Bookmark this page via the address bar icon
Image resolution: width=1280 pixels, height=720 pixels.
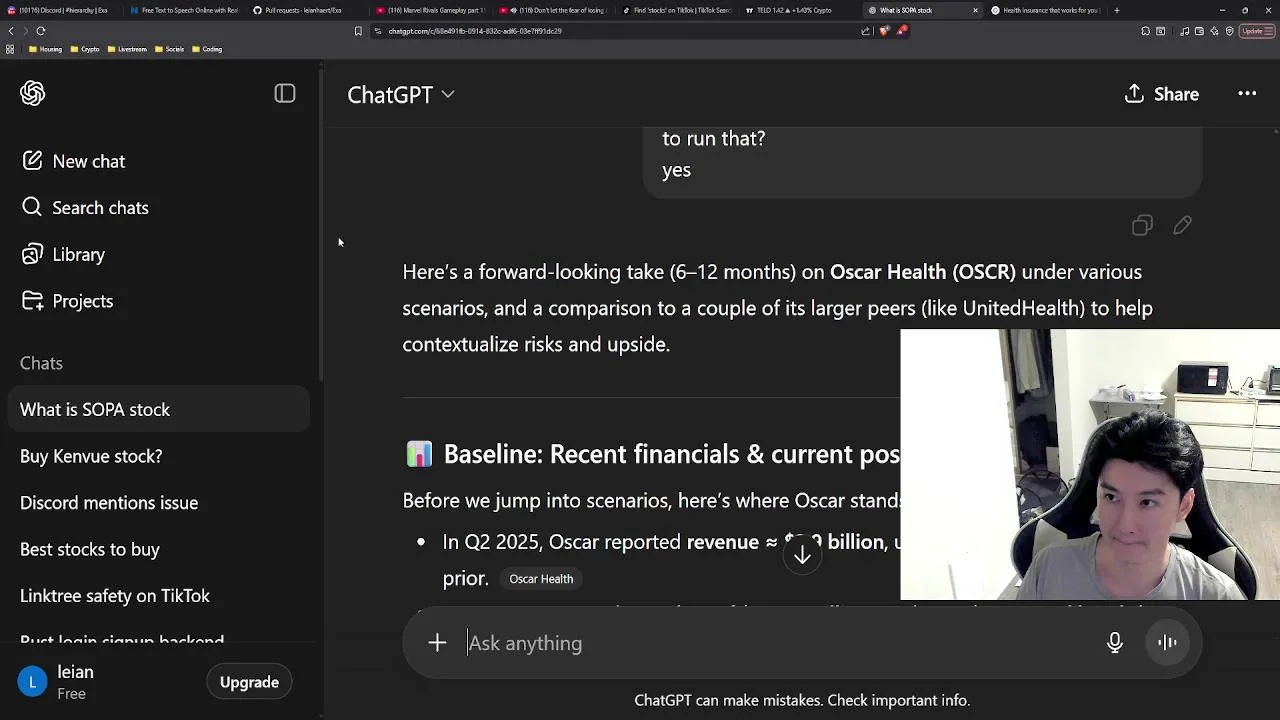[358, 31]
